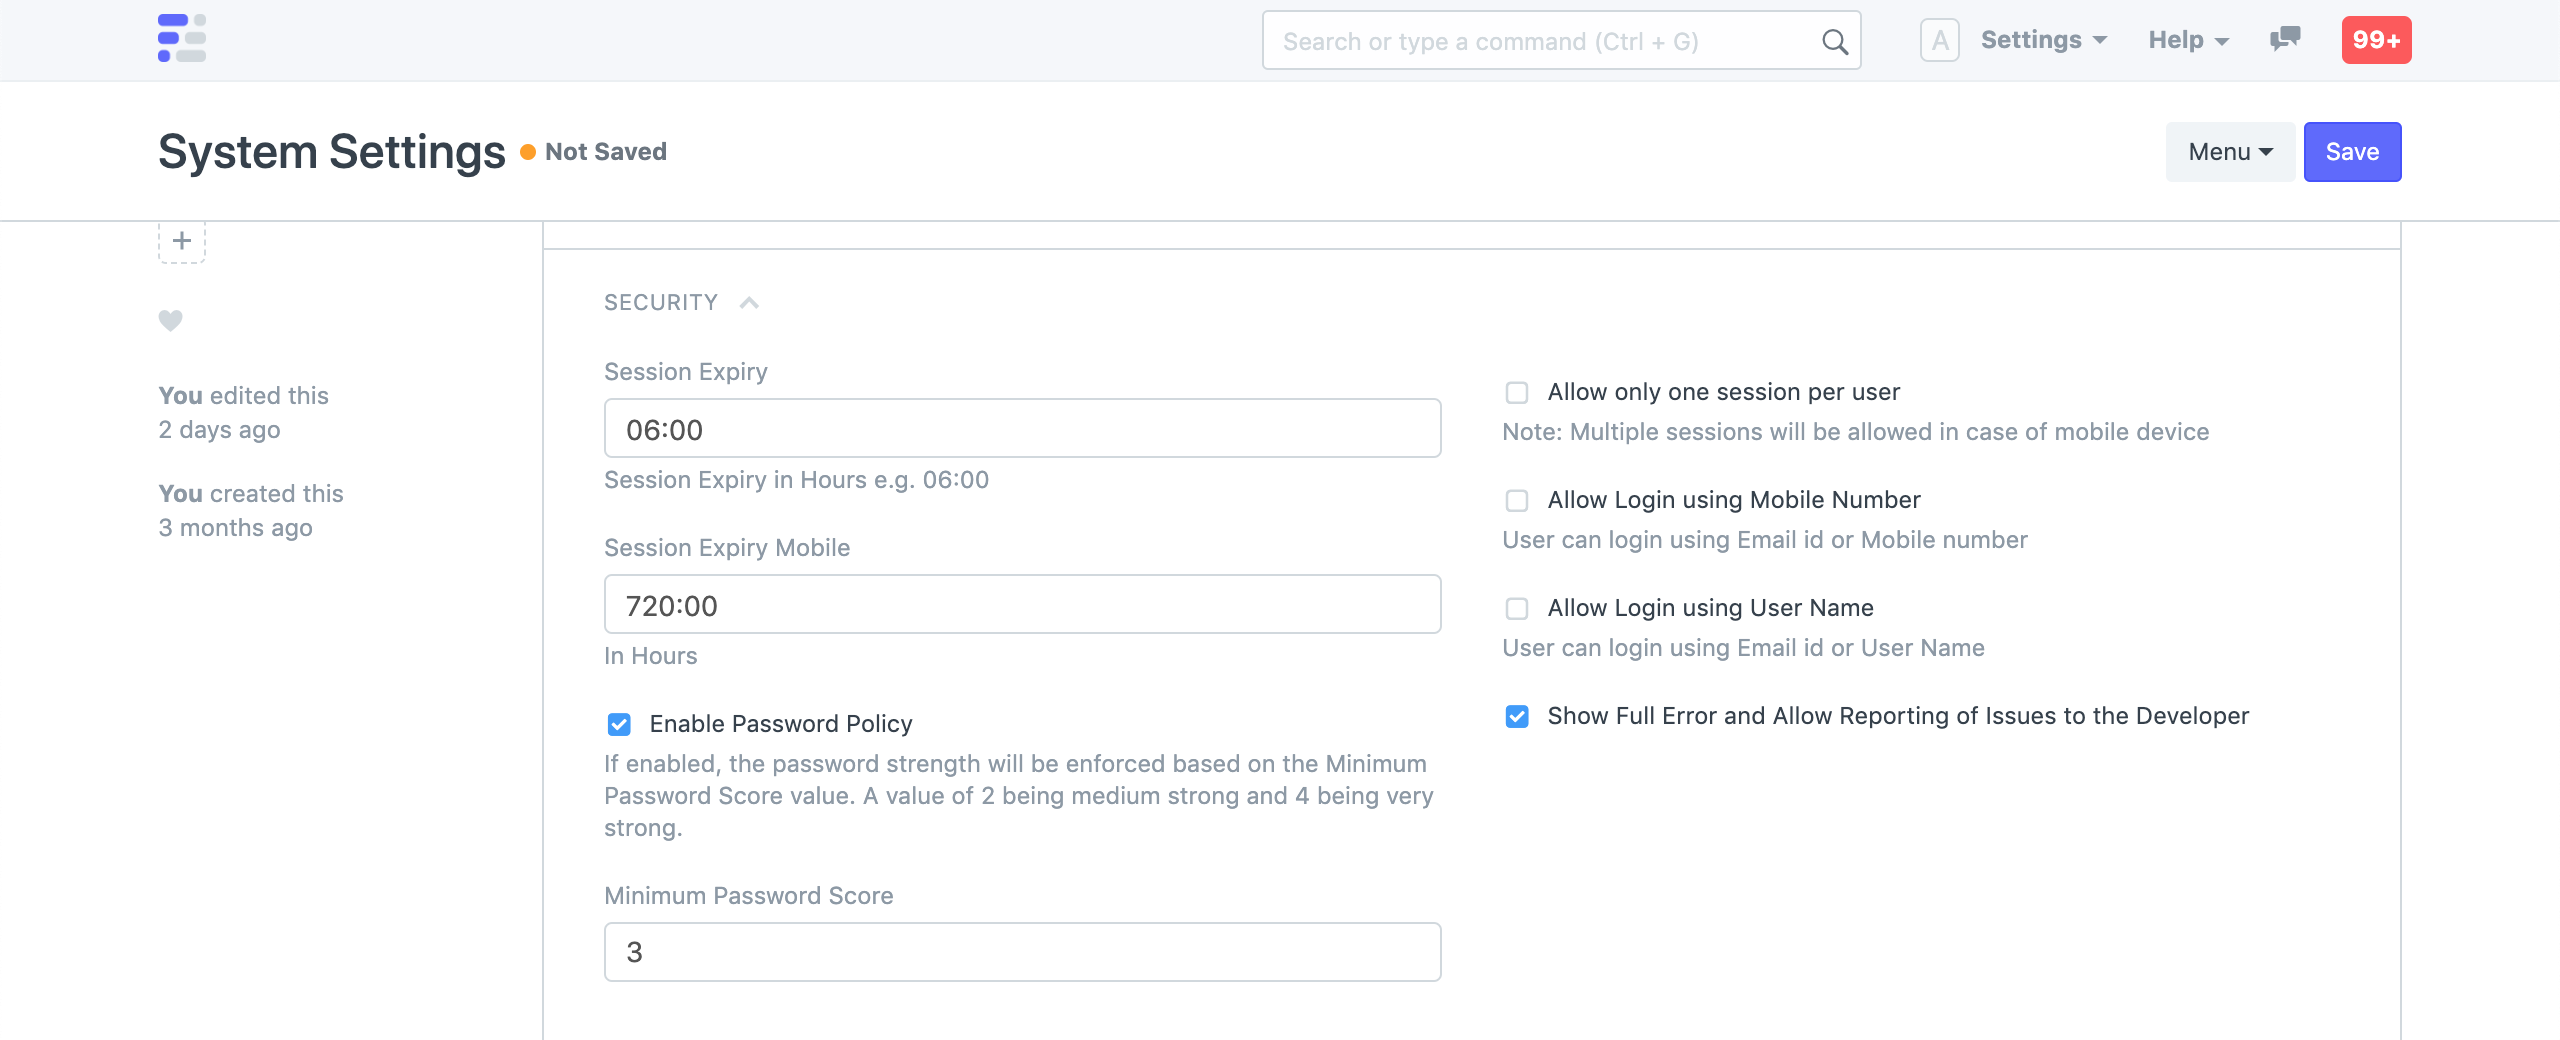Open the Menu dropdown button
The width and height of the screenshot is (2560, 1040).
coord(2230,152)
